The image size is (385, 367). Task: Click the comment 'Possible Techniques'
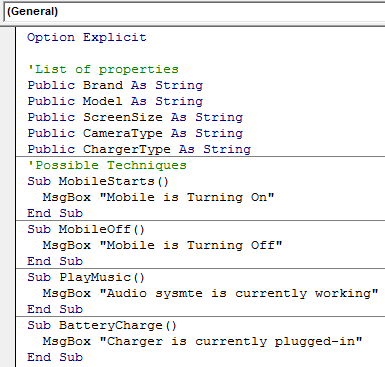[107, 165]
